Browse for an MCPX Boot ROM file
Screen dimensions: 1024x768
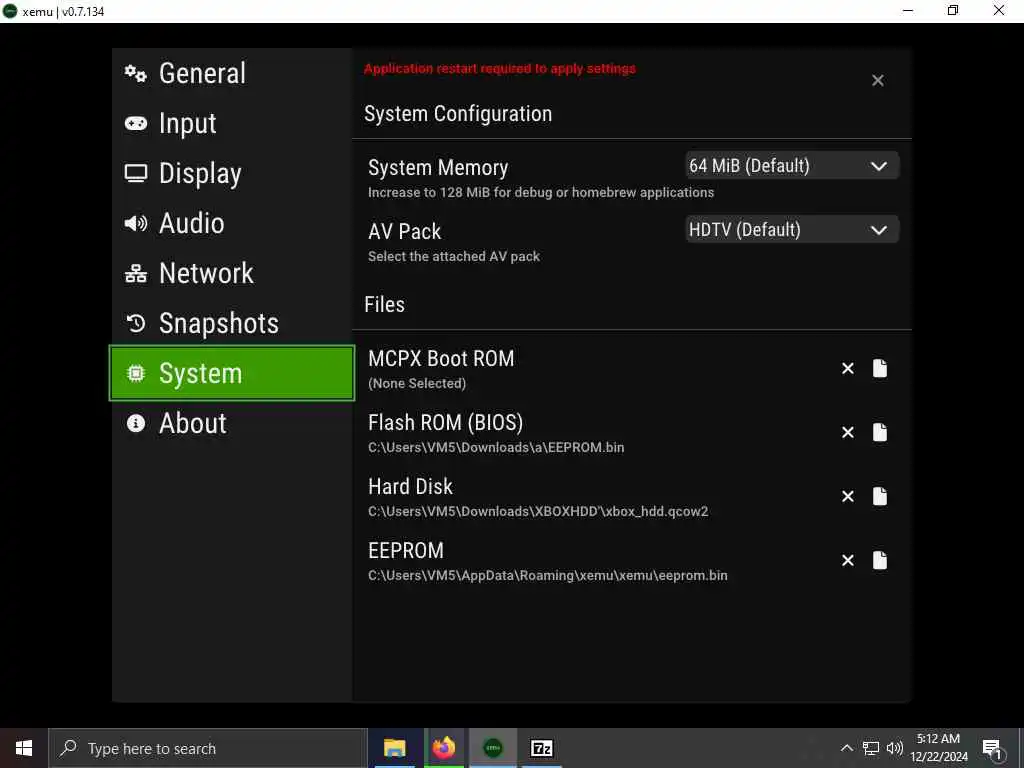click(880, 368)
